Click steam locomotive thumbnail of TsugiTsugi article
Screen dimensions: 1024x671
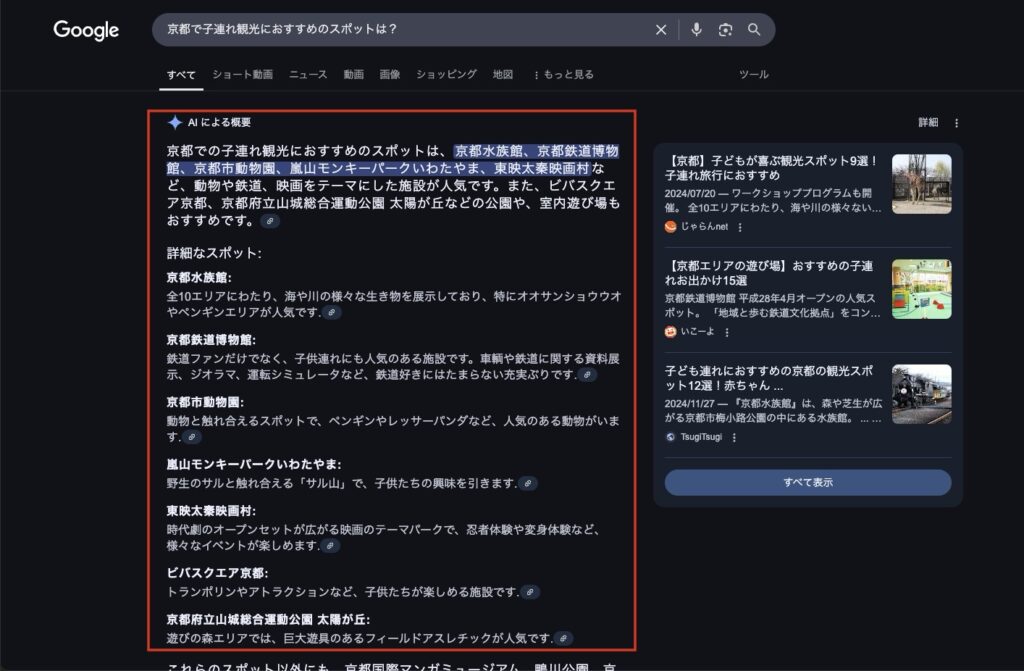click(x=921, y=395)
